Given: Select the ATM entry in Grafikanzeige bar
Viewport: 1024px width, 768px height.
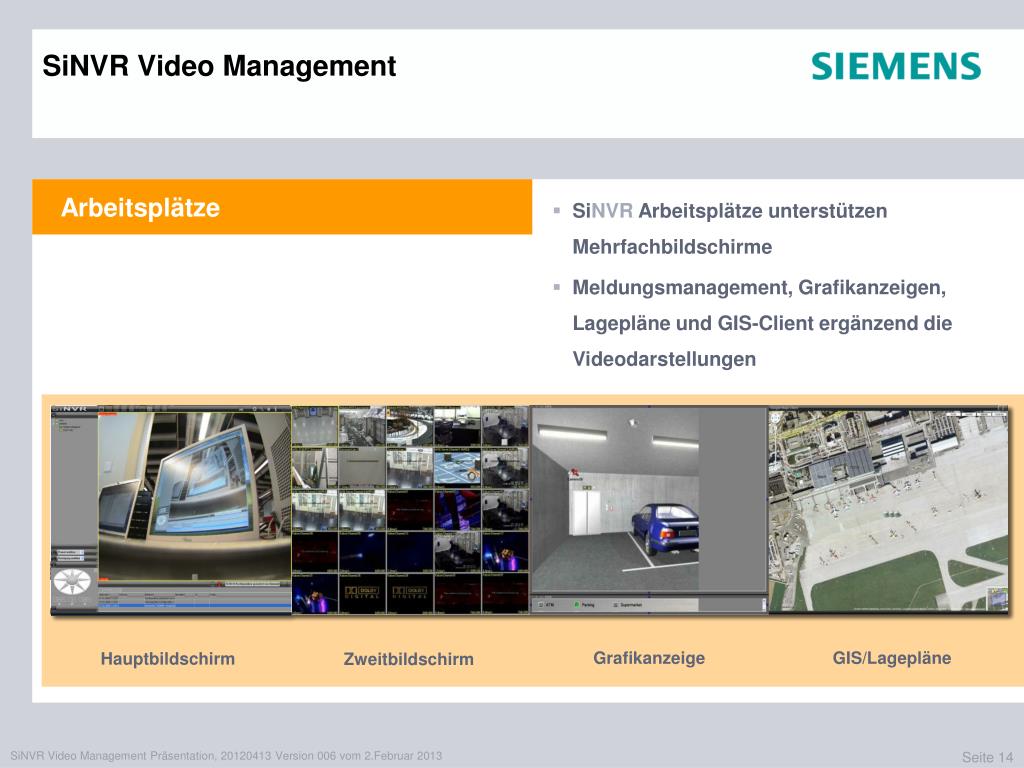Looking at the screenshot, I should pyautogui.click(x=546, y=605).
